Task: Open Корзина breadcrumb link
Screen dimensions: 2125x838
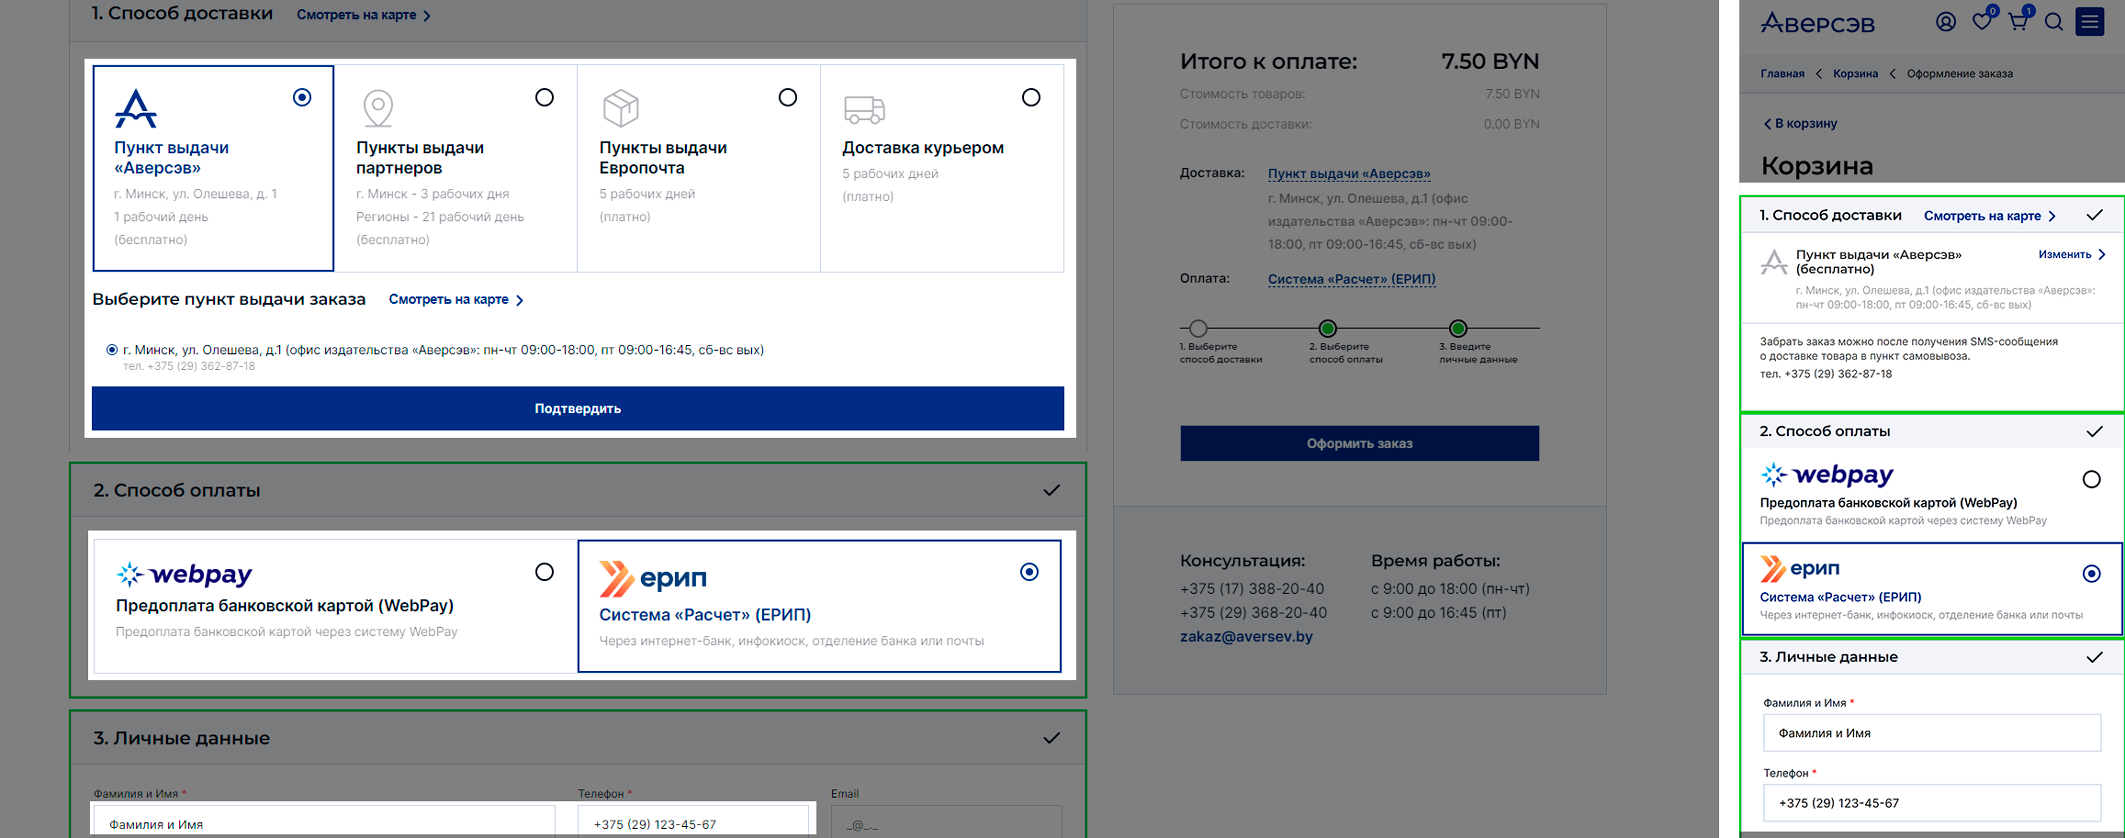Action: tap(1855, 74)
